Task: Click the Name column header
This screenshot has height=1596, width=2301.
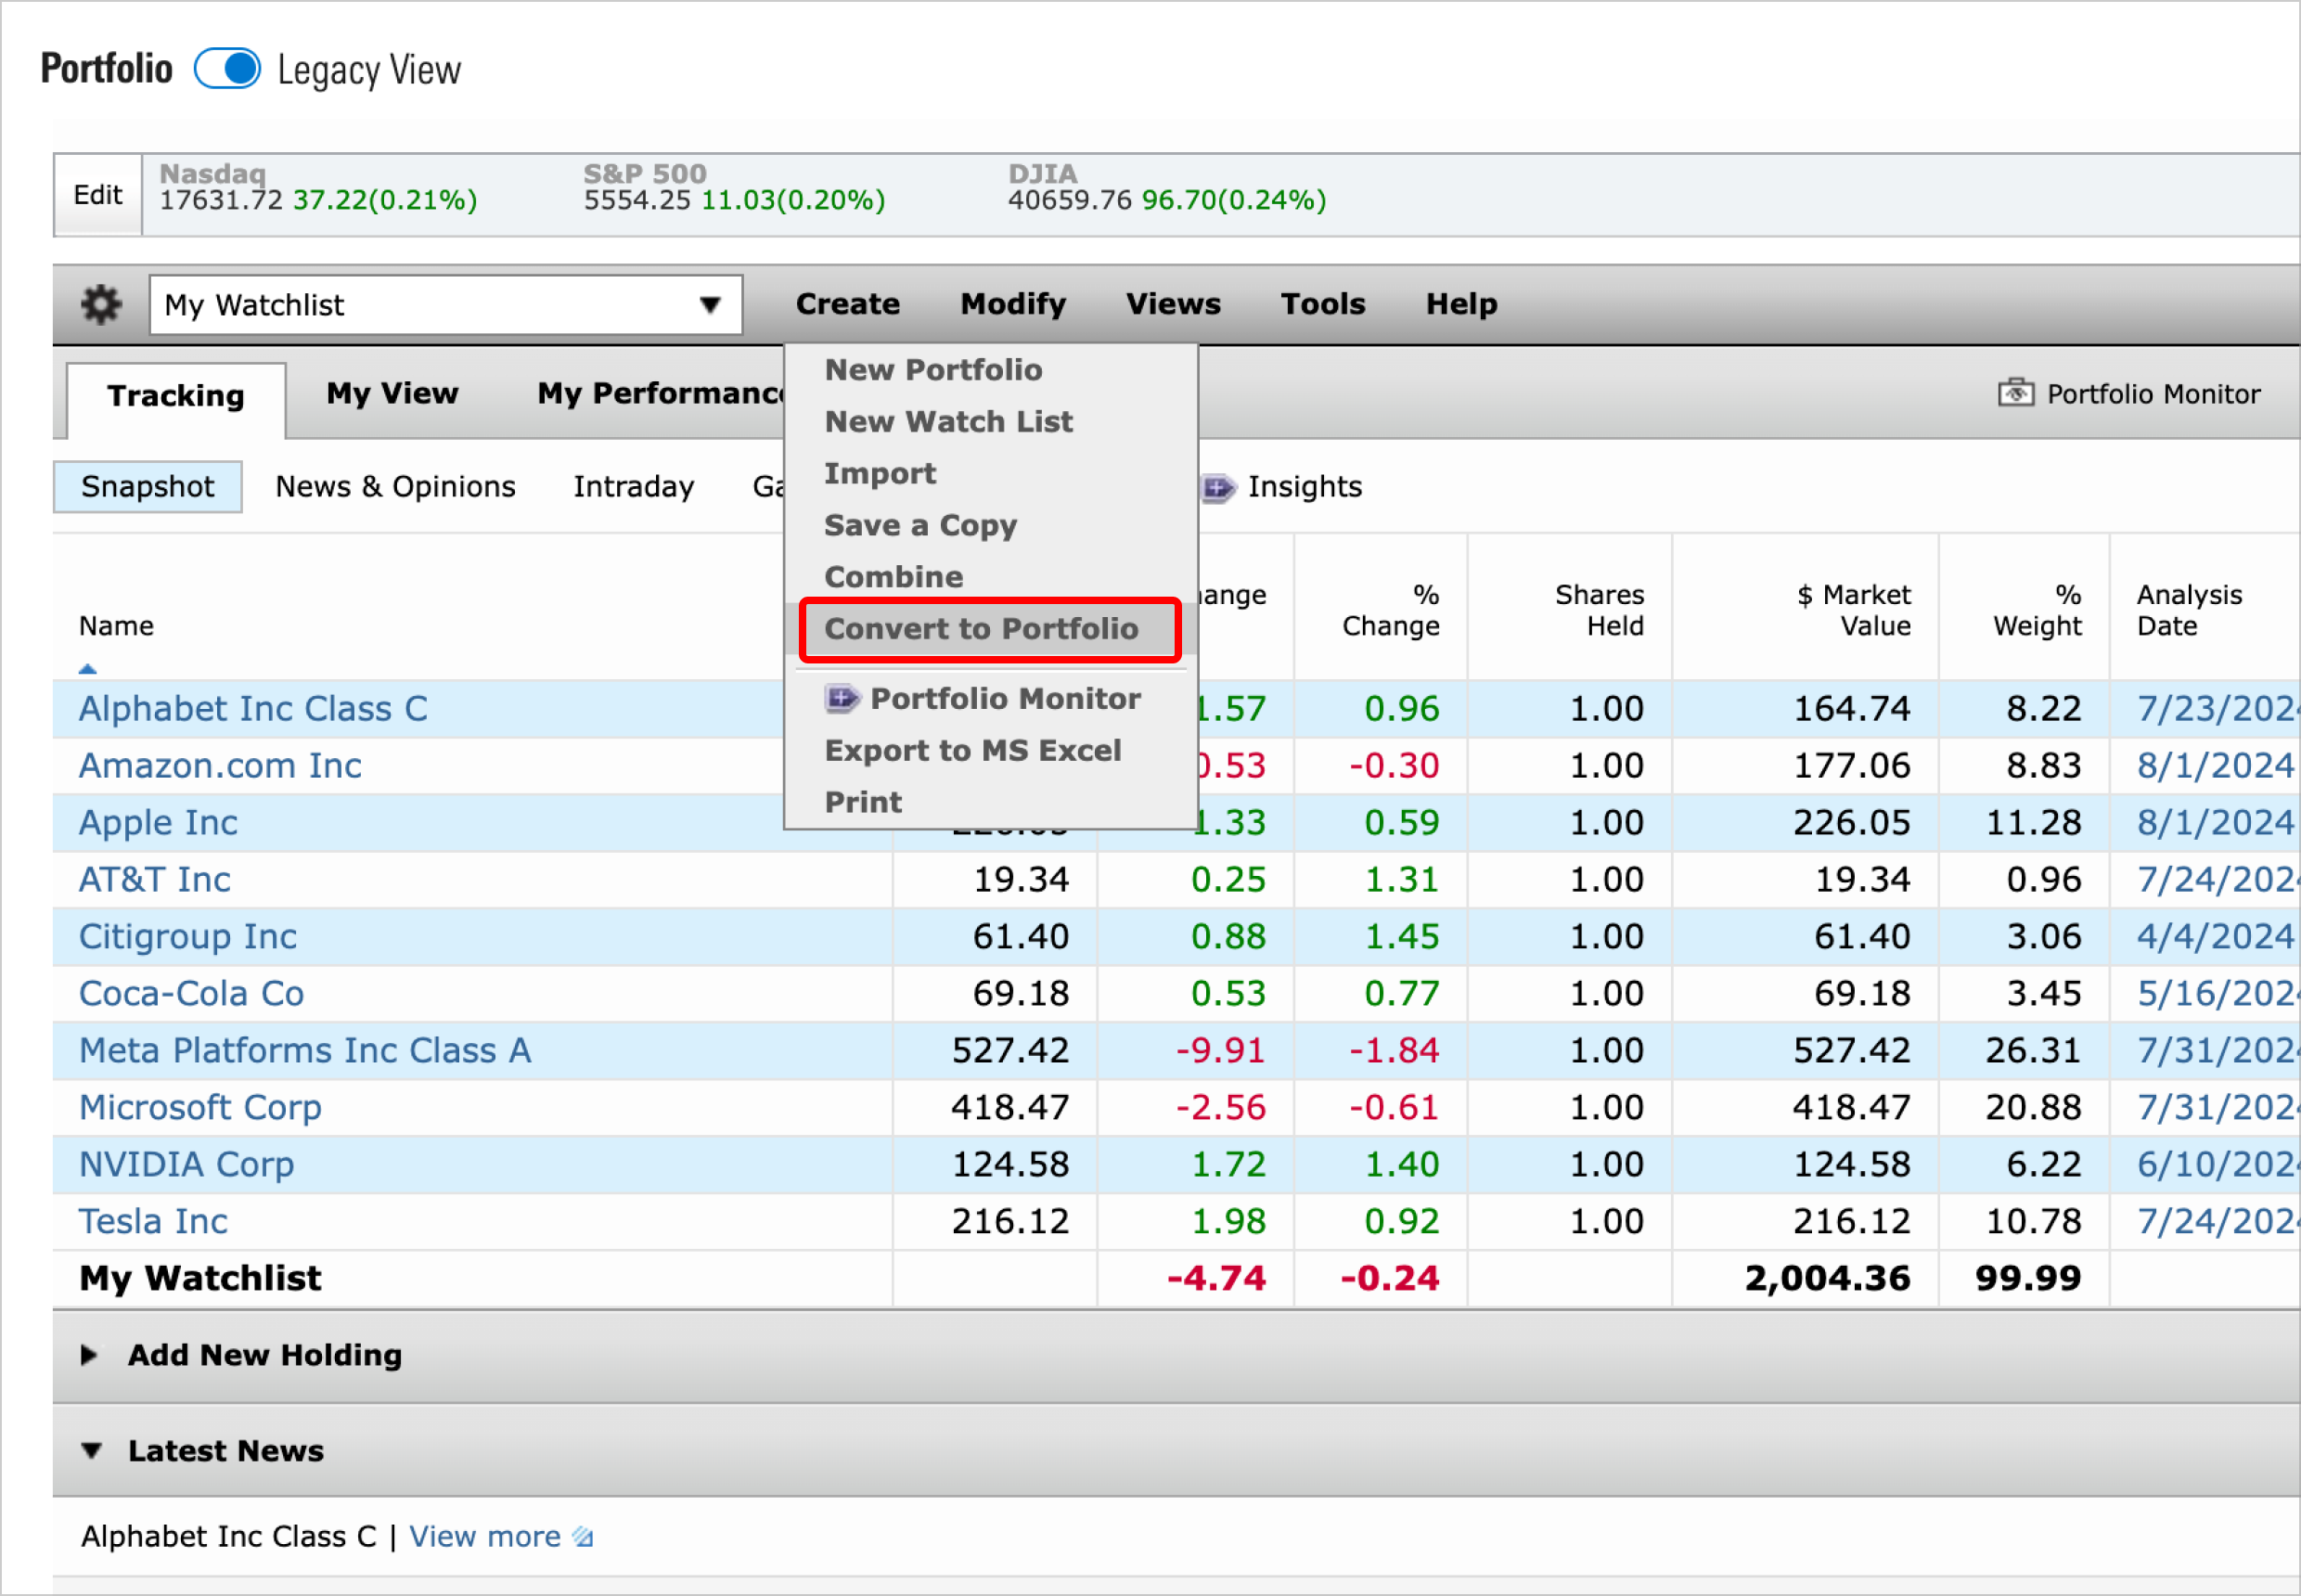Action: tap(116, 627)
